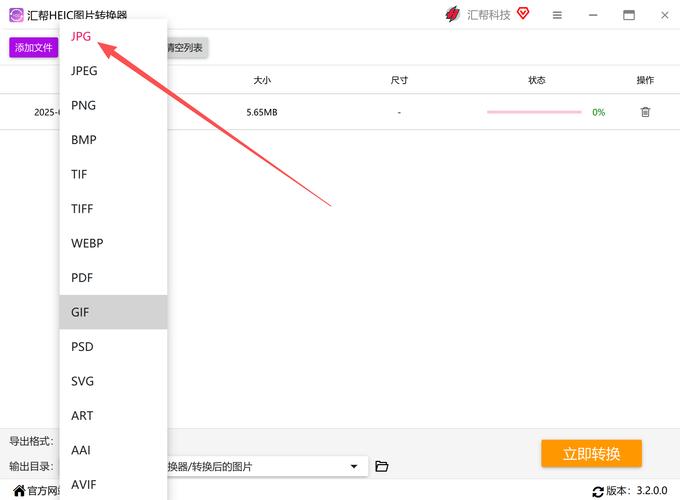The width and height of the screenshot is (680, 500).
Task: Delete the file row with trash icon
Action: [x=645, y=112]
